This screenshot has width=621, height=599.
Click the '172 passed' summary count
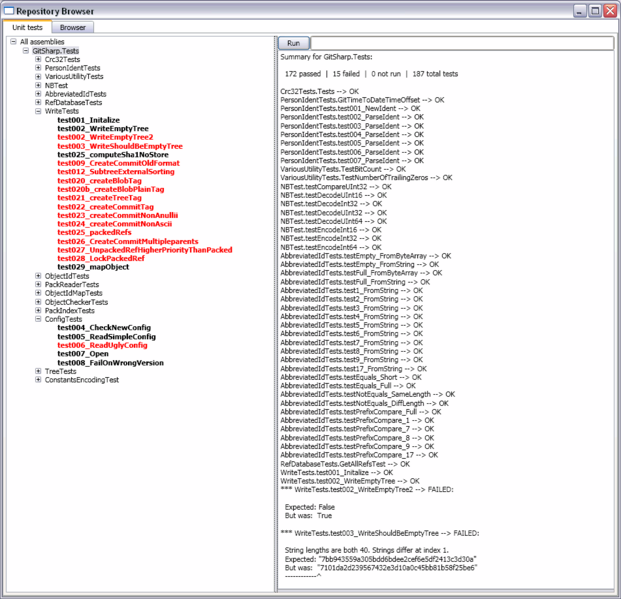(303, 74)
